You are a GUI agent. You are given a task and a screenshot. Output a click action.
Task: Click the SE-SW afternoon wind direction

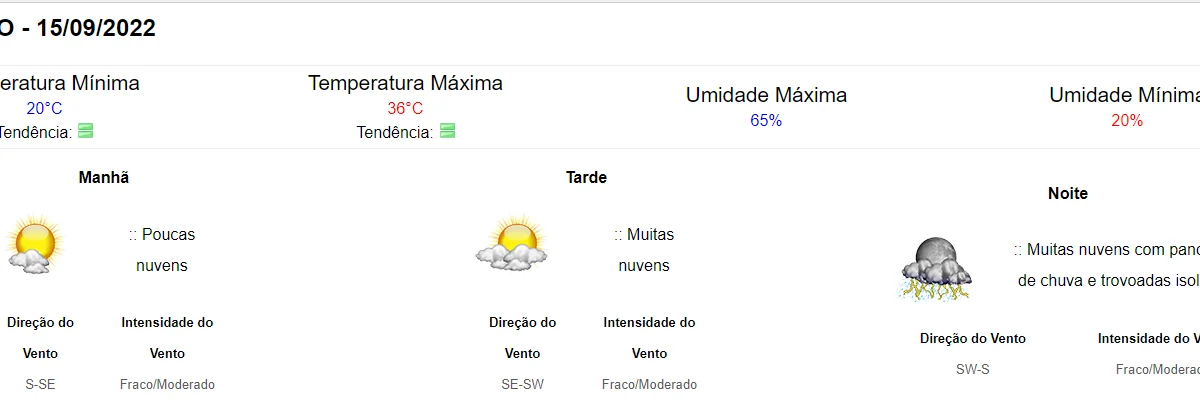point(522,384)
